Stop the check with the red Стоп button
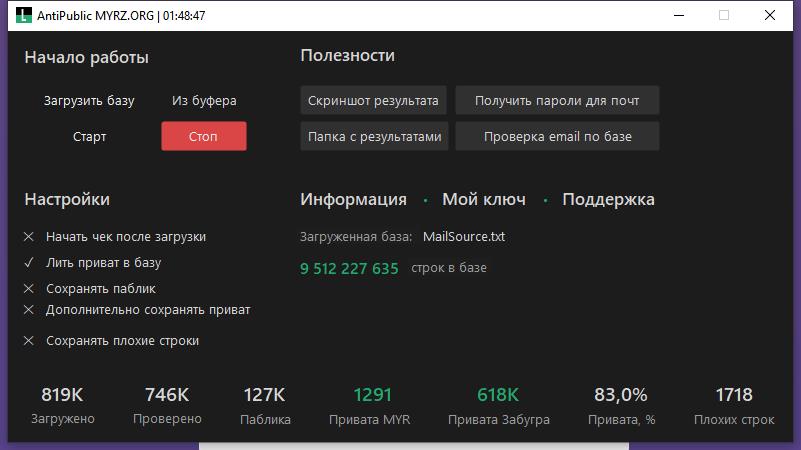801x450 pixels. click(x=204, y=136)
